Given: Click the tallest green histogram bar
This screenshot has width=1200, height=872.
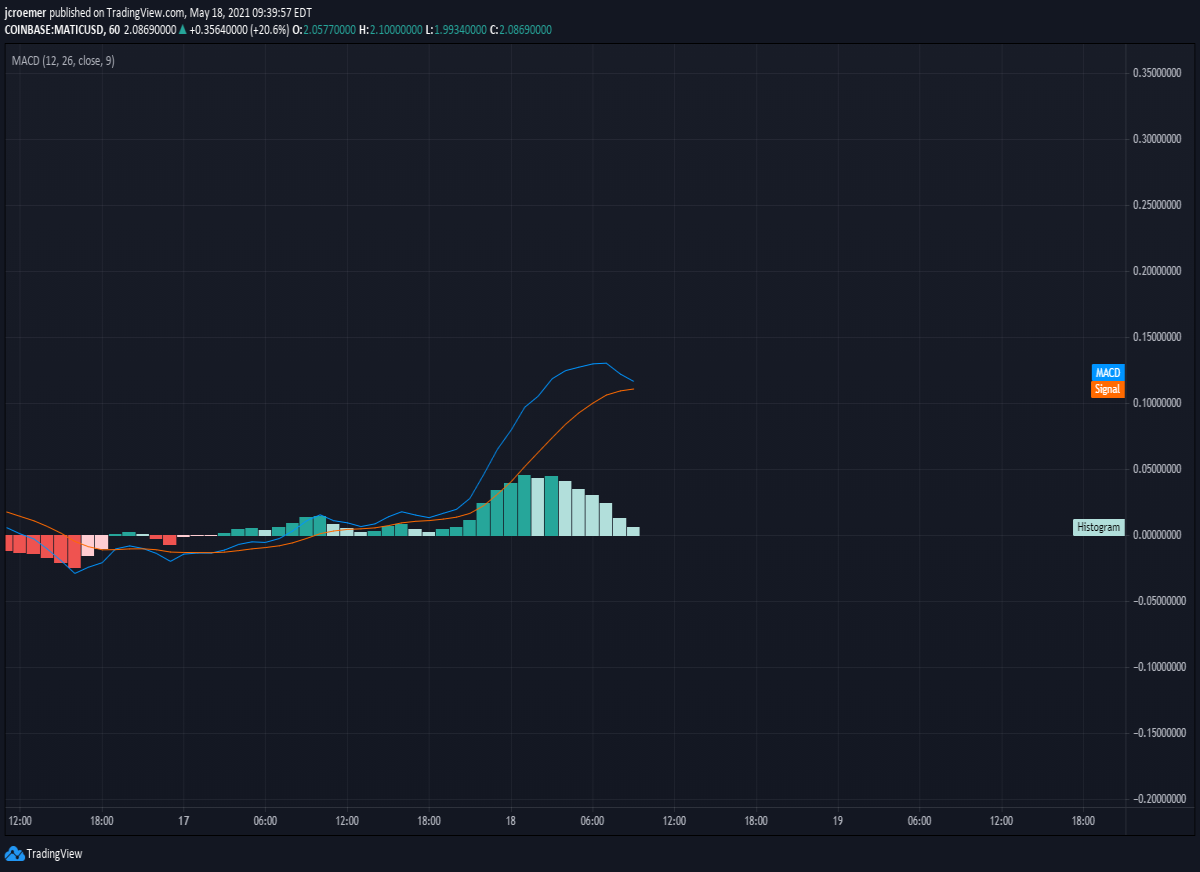Looking at the screenshot, I should click(524, 505).
